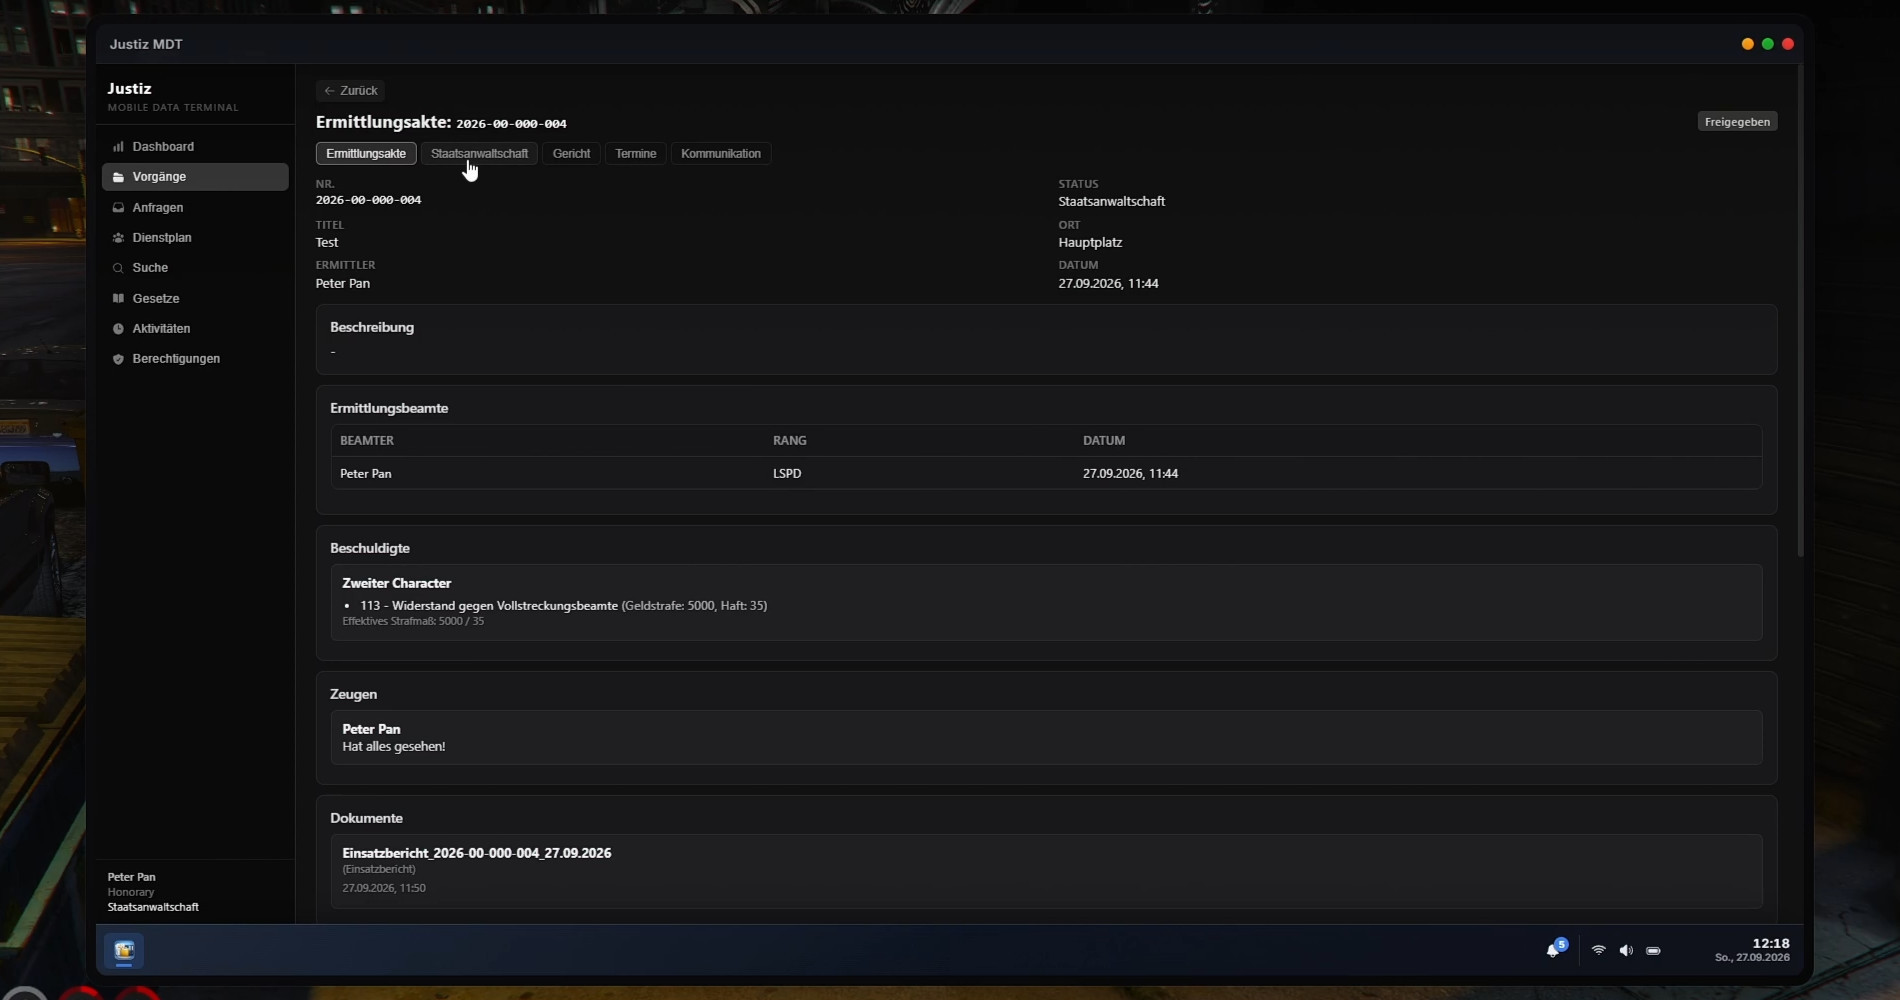Click the vertical scrollbar of the file view
Screen dimensions: 1900x1000
pyautogui.click(x=1801, y=310)
